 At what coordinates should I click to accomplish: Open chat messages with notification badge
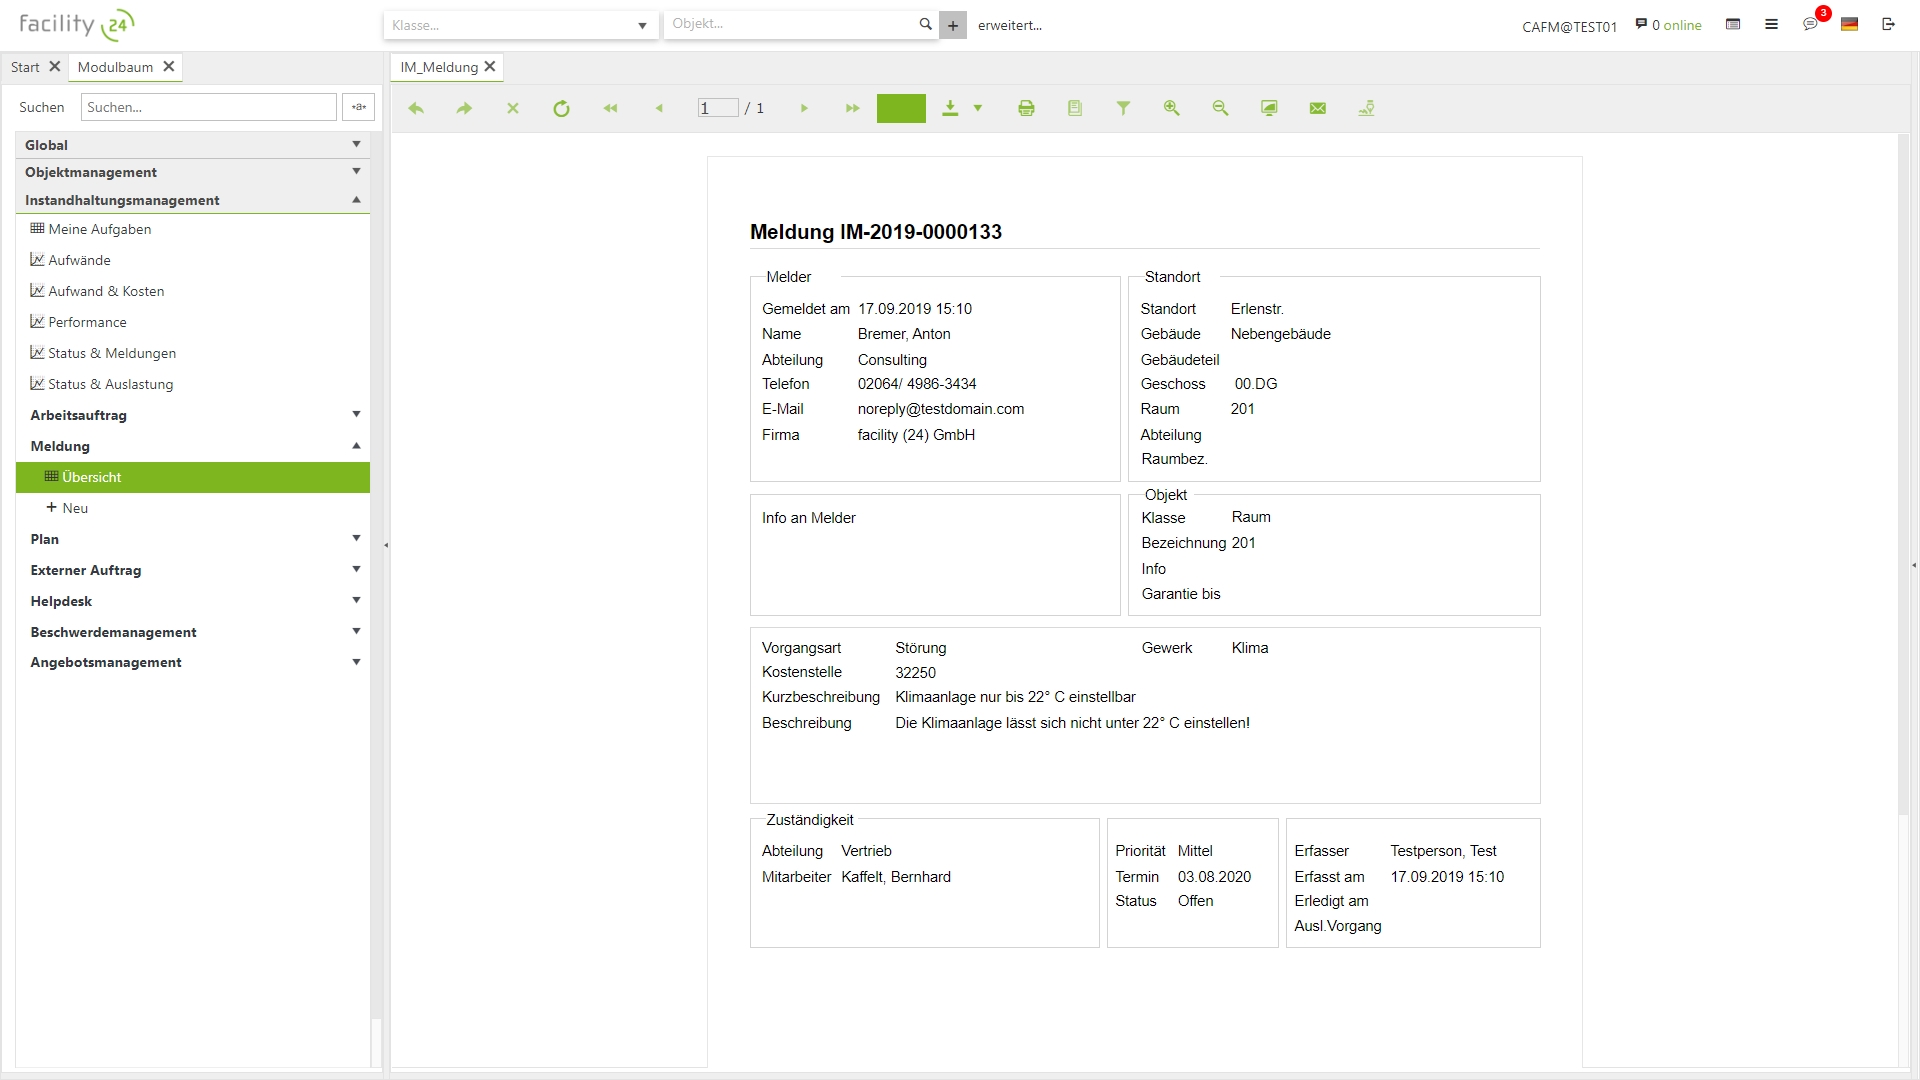click(1810, 24)
